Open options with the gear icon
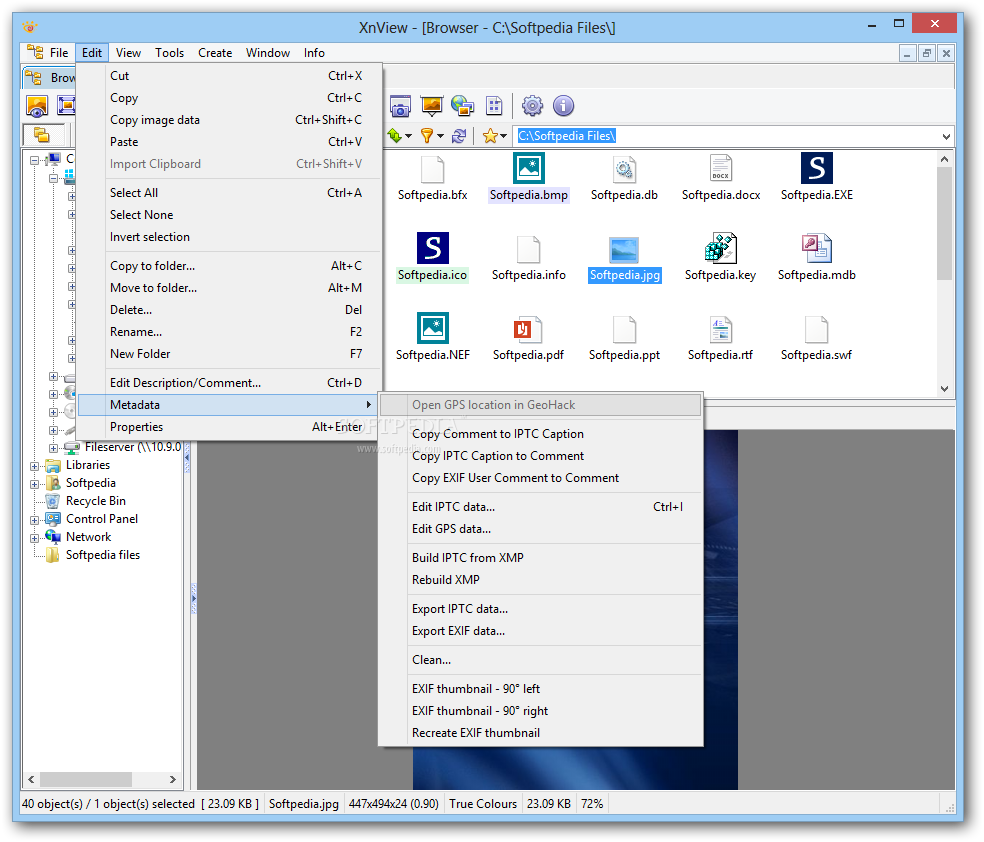The width and height of the screenshot is (984, 842). pyautogui.click(x=532, y=106)
